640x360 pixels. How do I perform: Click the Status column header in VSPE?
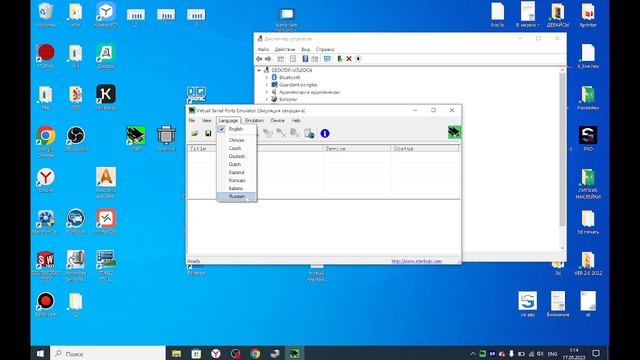coord(425,149)
